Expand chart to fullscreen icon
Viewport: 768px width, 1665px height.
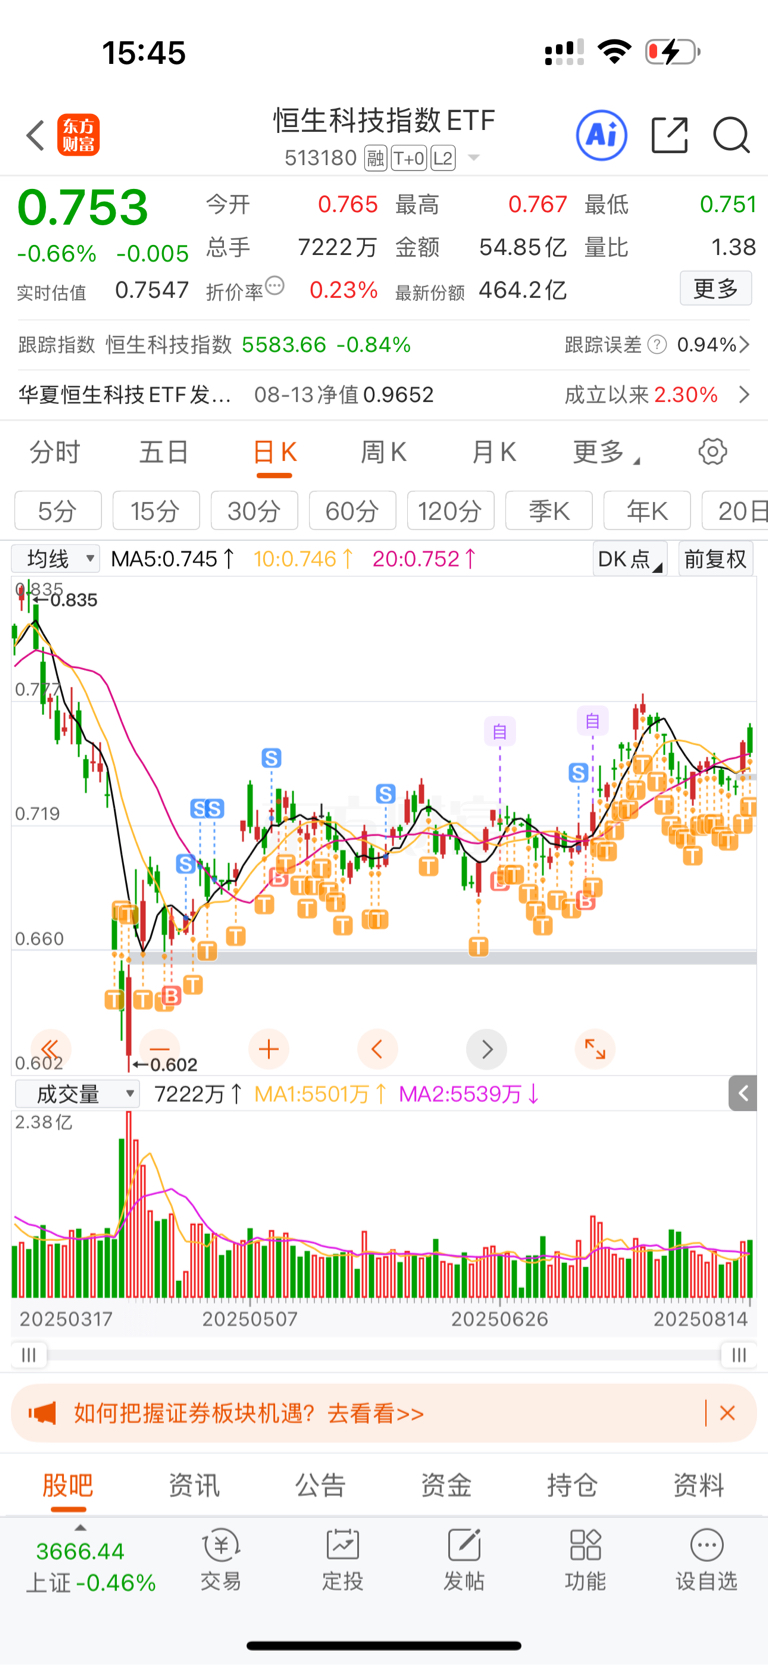pos(595,1049)
